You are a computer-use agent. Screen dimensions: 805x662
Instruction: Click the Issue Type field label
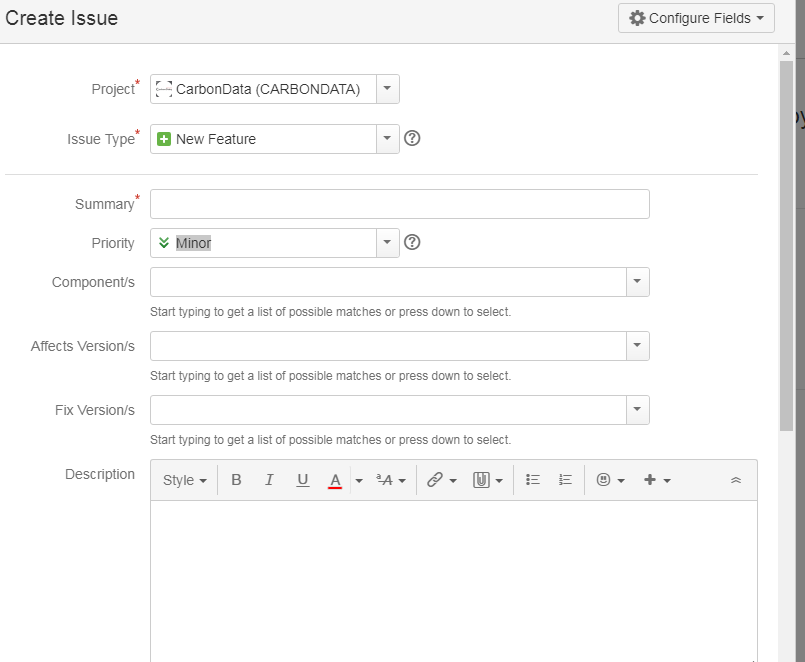(101, 139)
